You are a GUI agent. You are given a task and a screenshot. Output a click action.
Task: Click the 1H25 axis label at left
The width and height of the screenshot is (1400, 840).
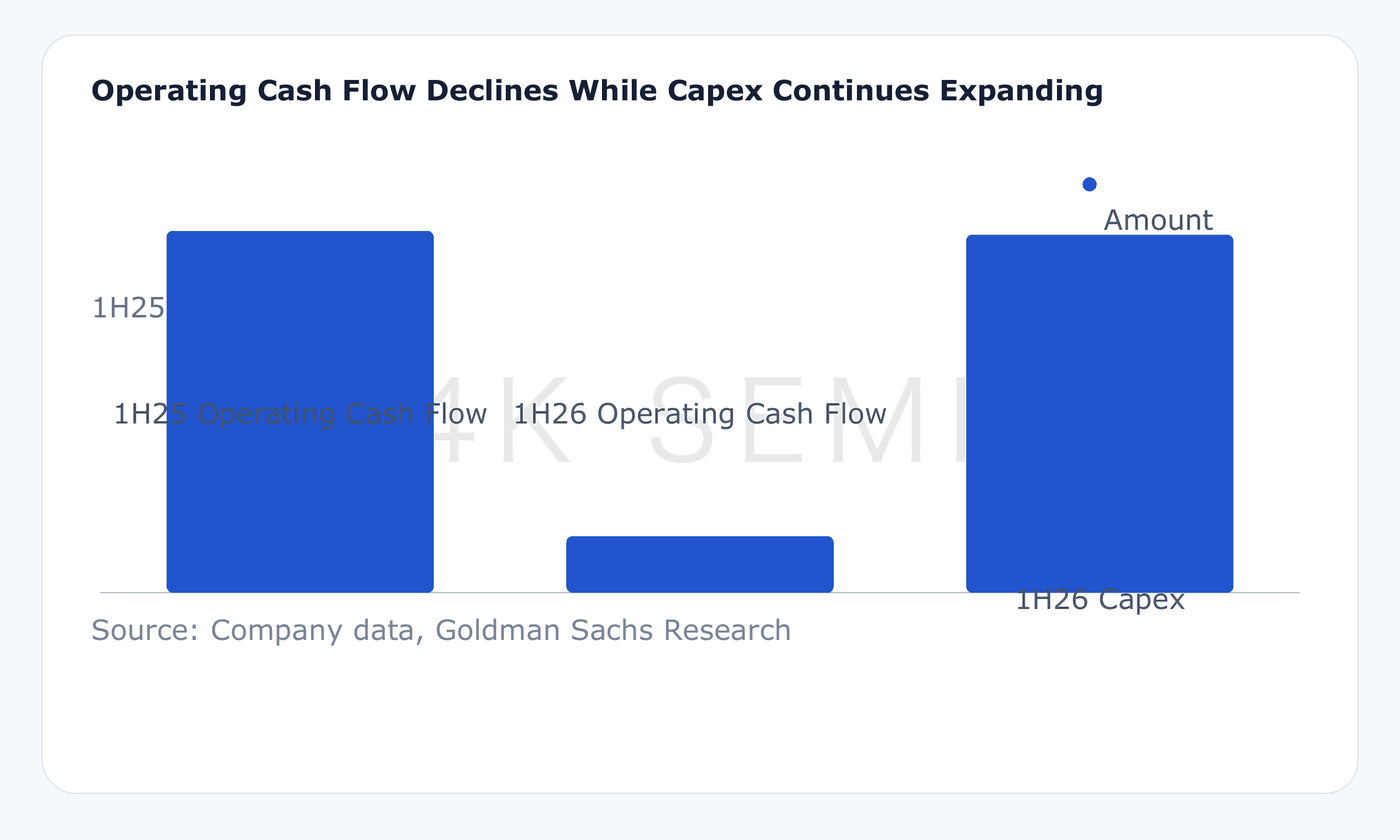[128, 308]
